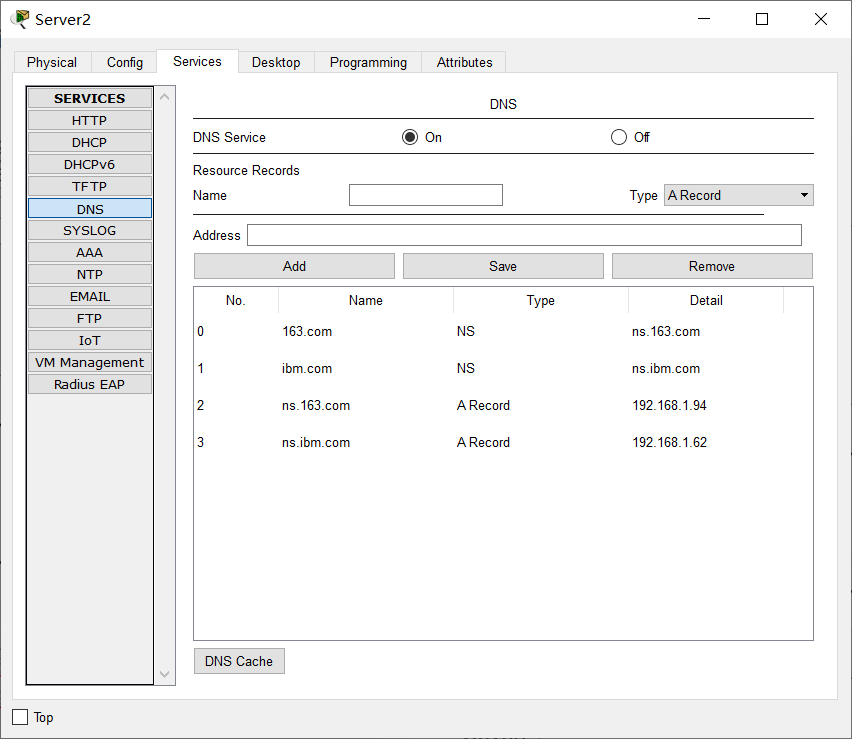
Task: Open the NTP service
Action: click(x=90, y=274)
